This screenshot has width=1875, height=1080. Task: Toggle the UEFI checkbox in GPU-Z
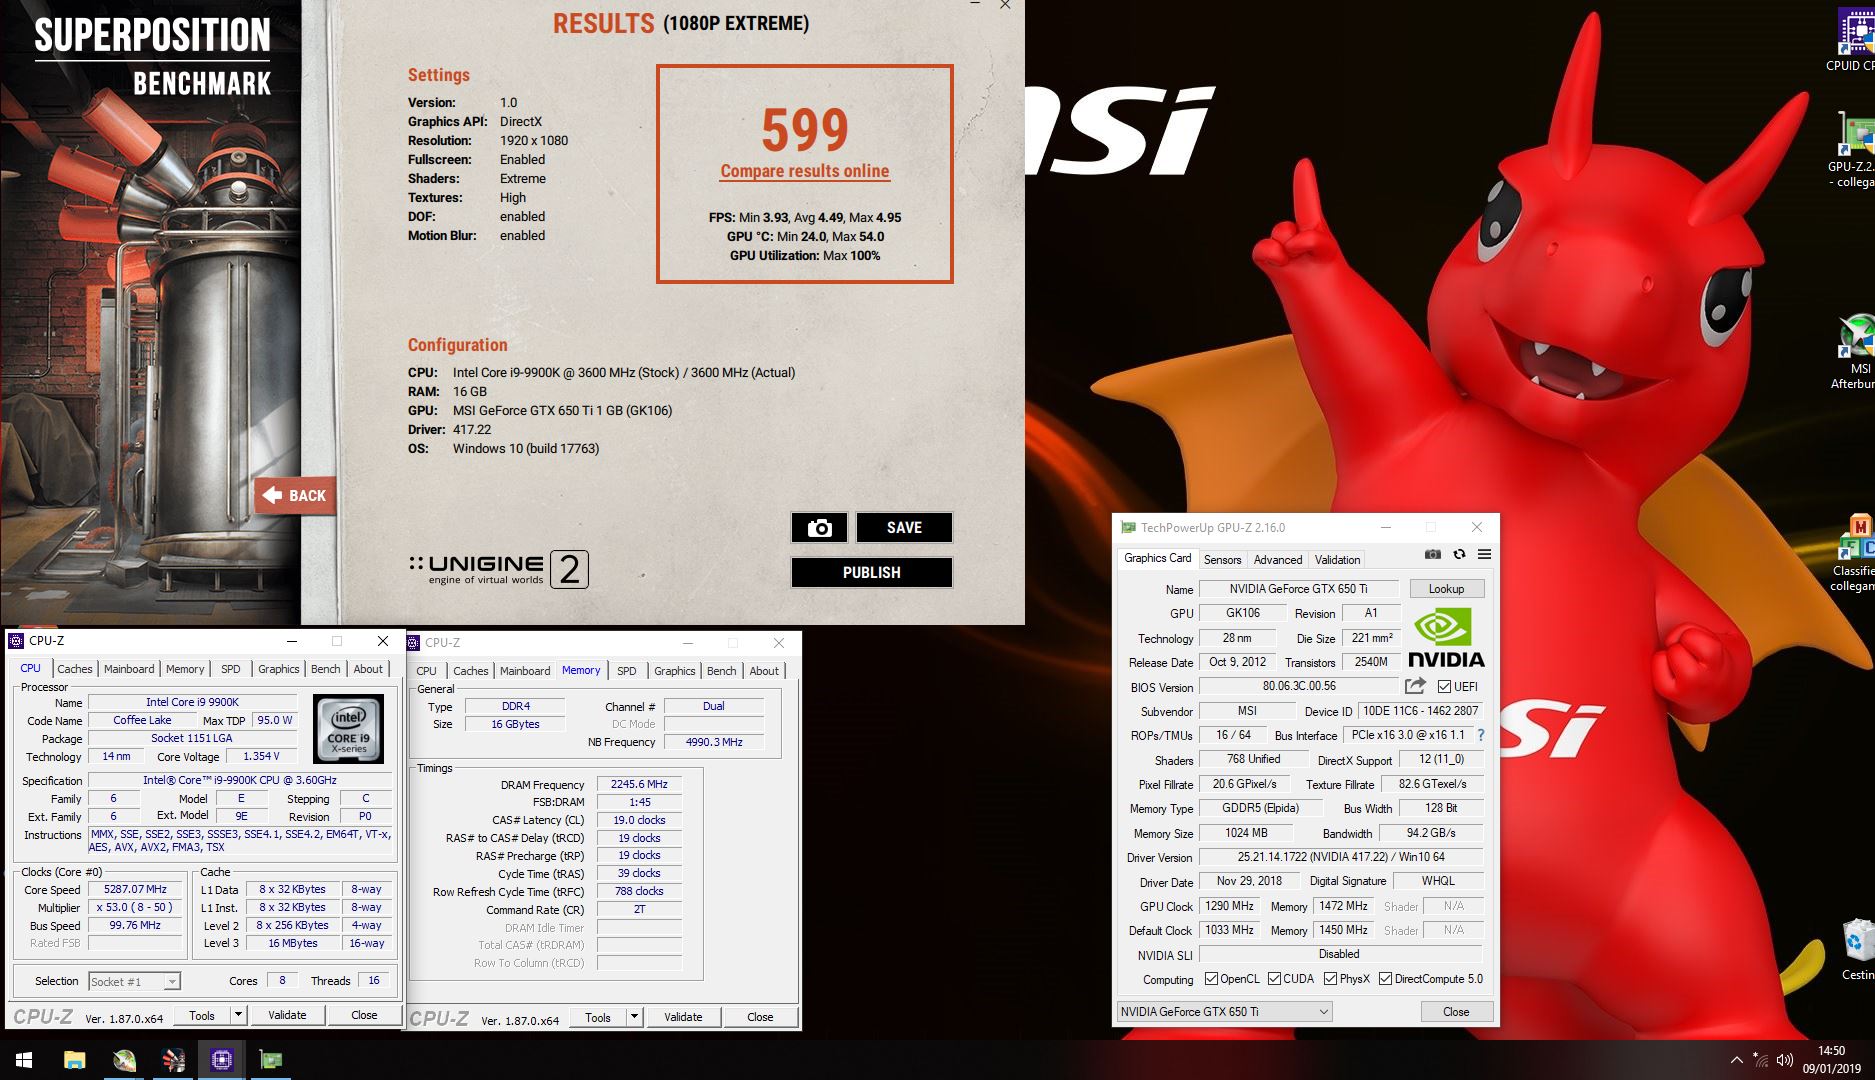(1444, 686)
